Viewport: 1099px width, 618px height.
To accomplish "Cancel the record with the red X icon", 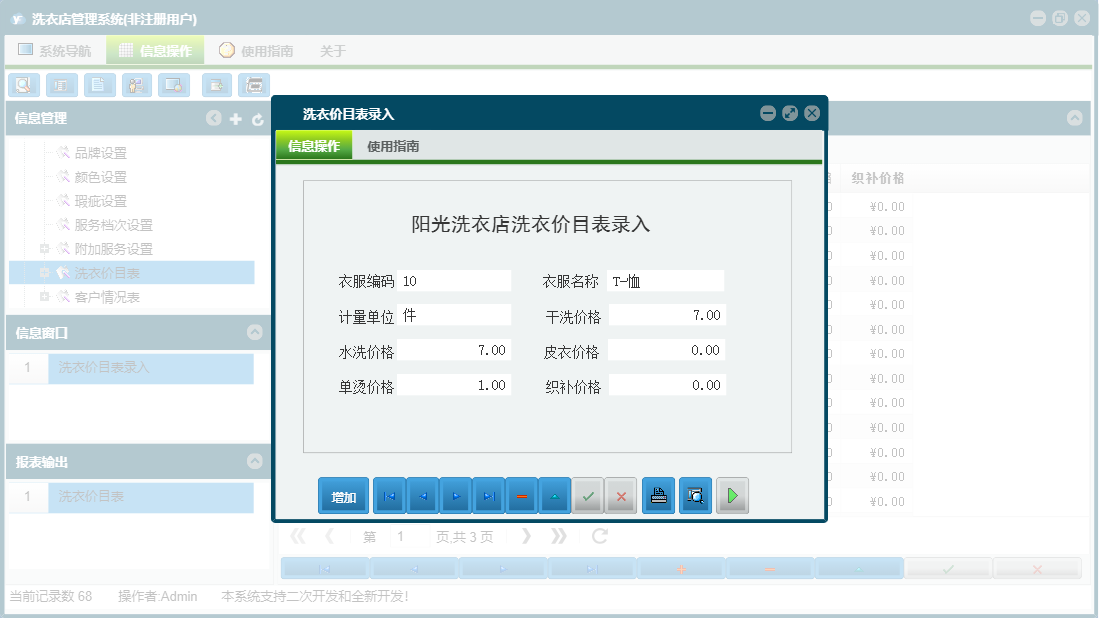I will 621,495.
